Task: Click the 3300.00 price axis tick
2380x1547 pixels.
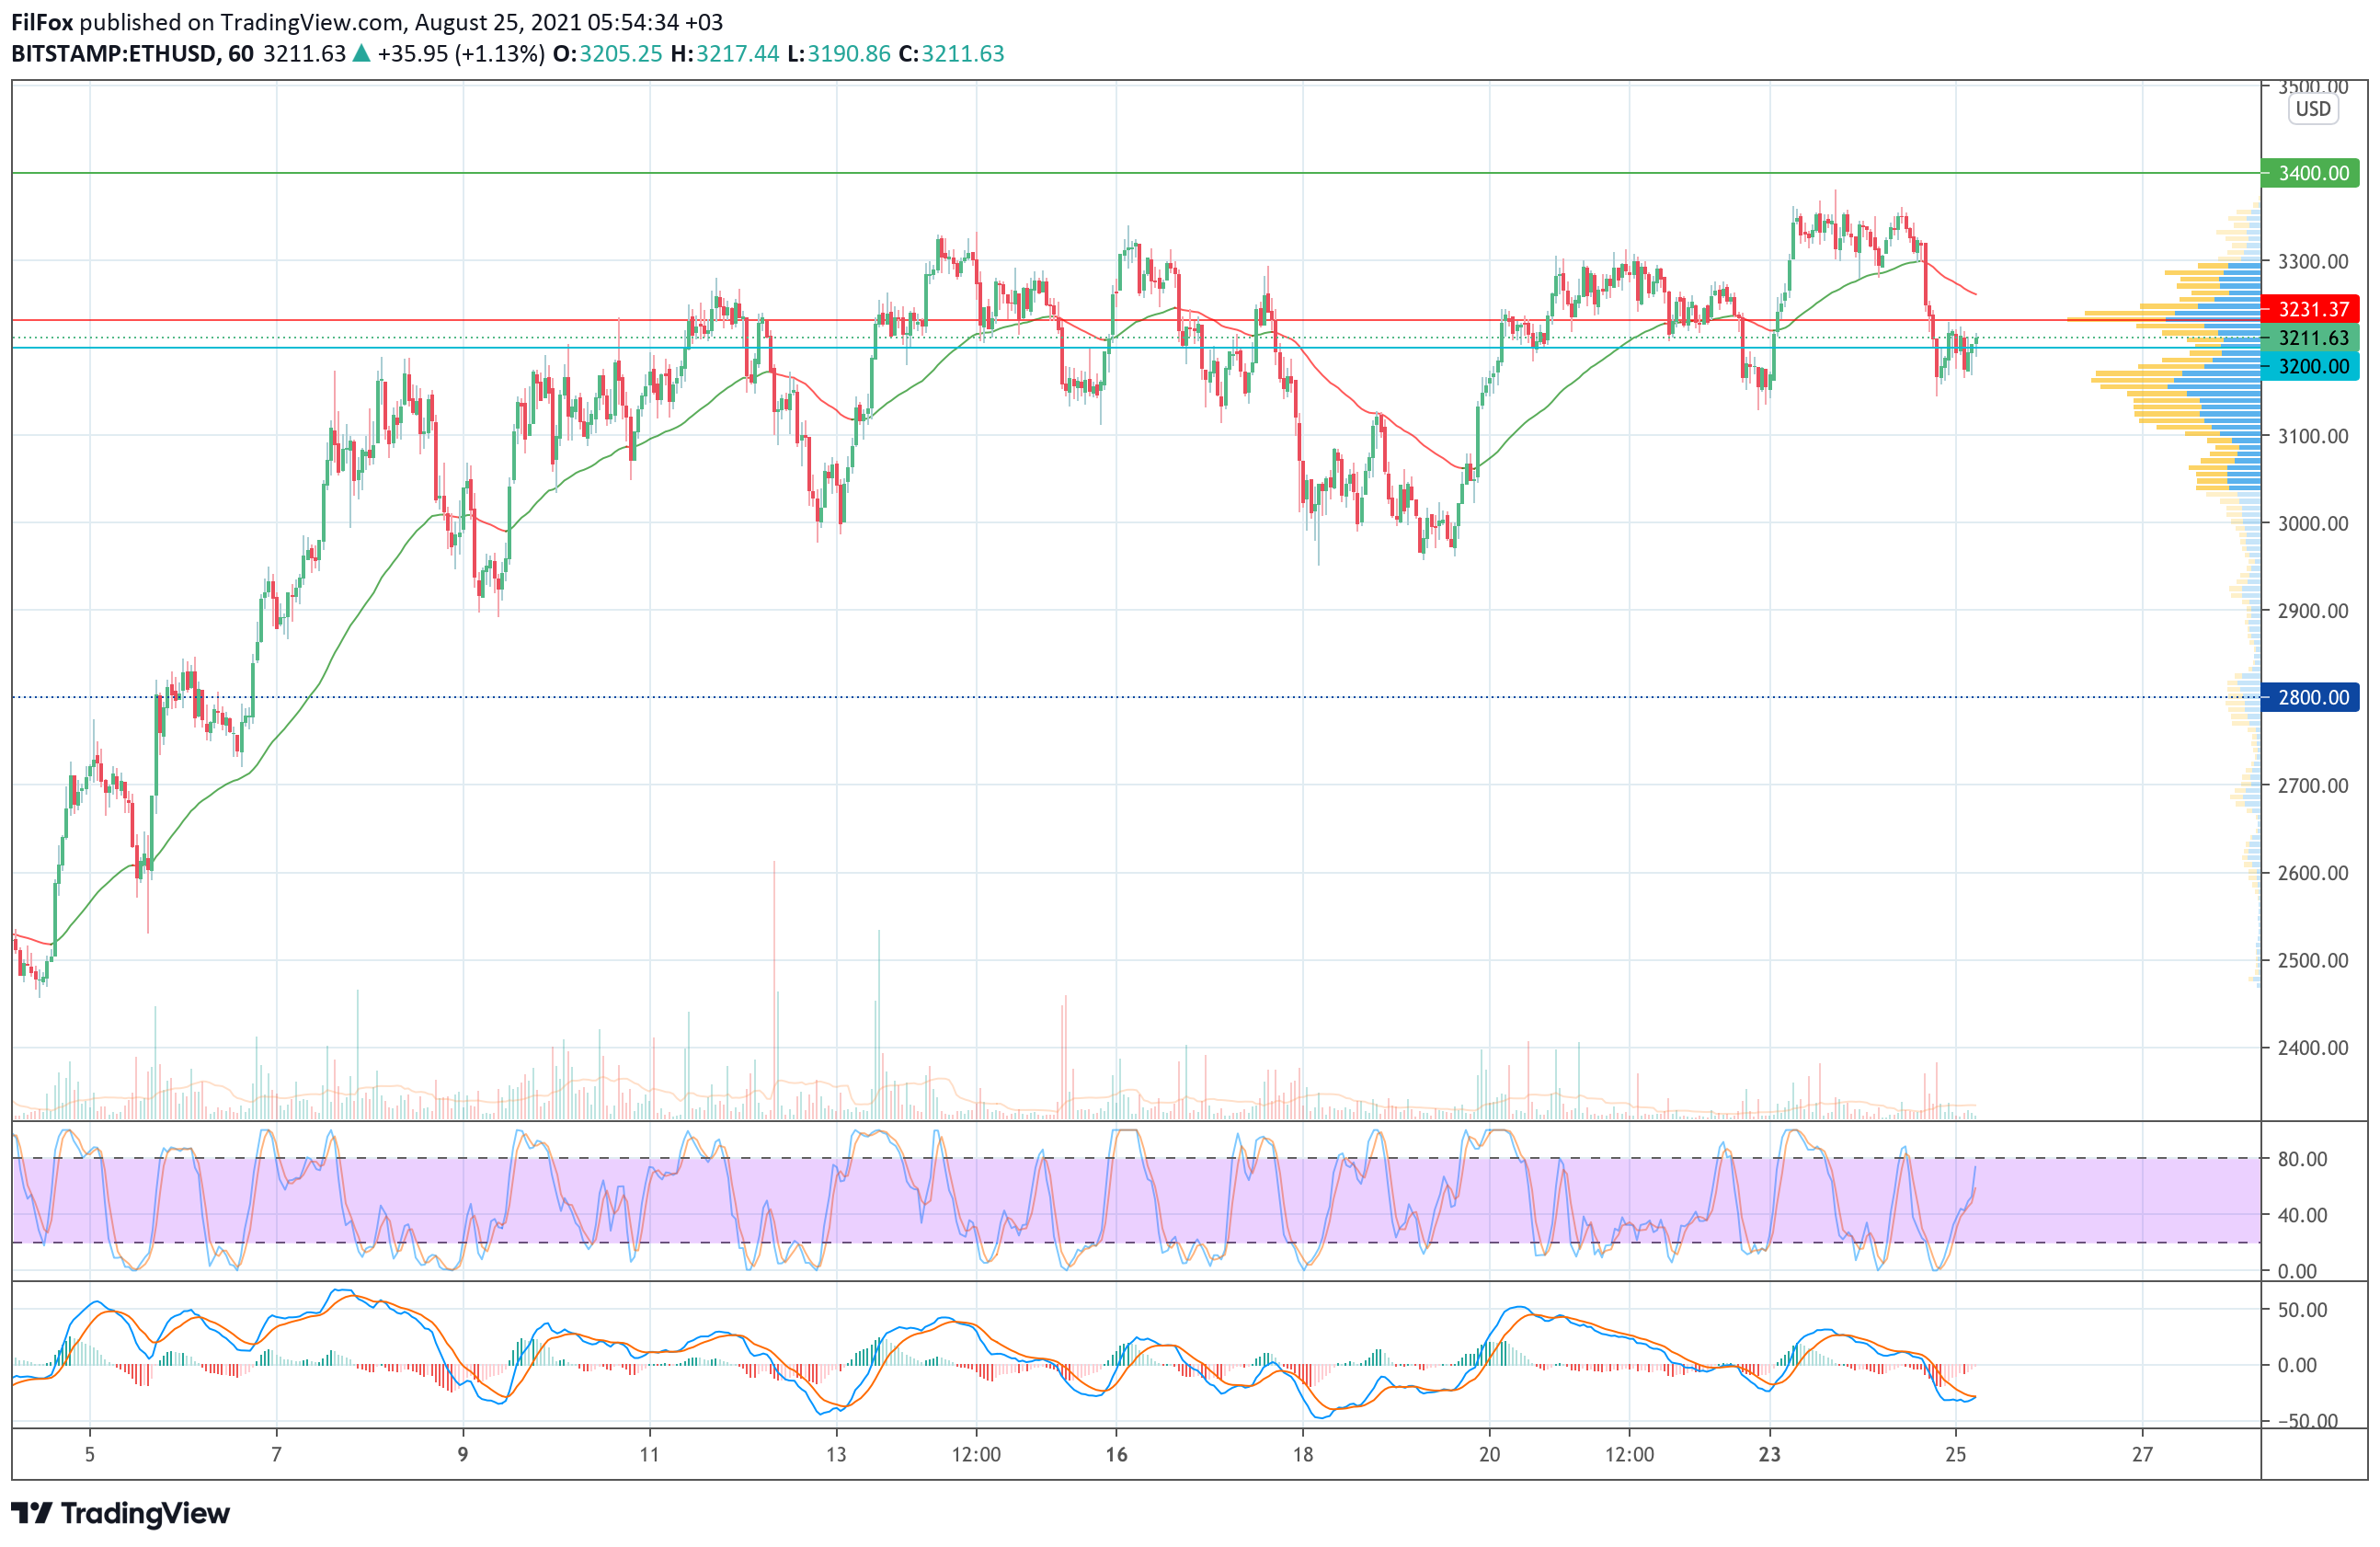Action: [2312, 262]
